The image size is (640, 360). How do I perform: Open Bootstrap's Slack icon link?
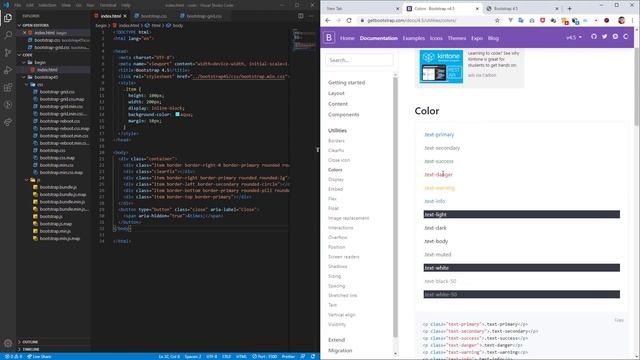click(x=615, y=37)
